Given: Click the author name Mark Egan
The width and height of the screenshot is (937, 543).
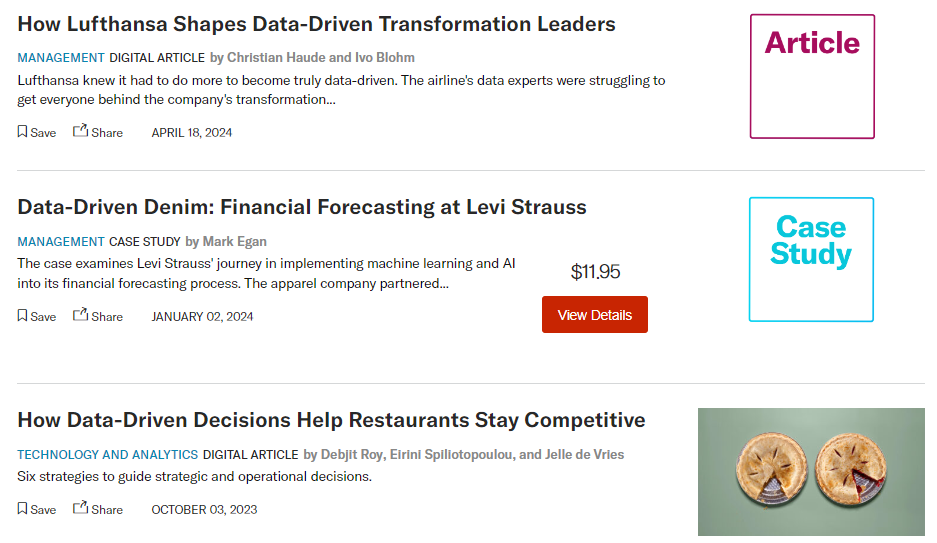Looking at the screenshot, I should pyautogui.click(x=234, y=242).
